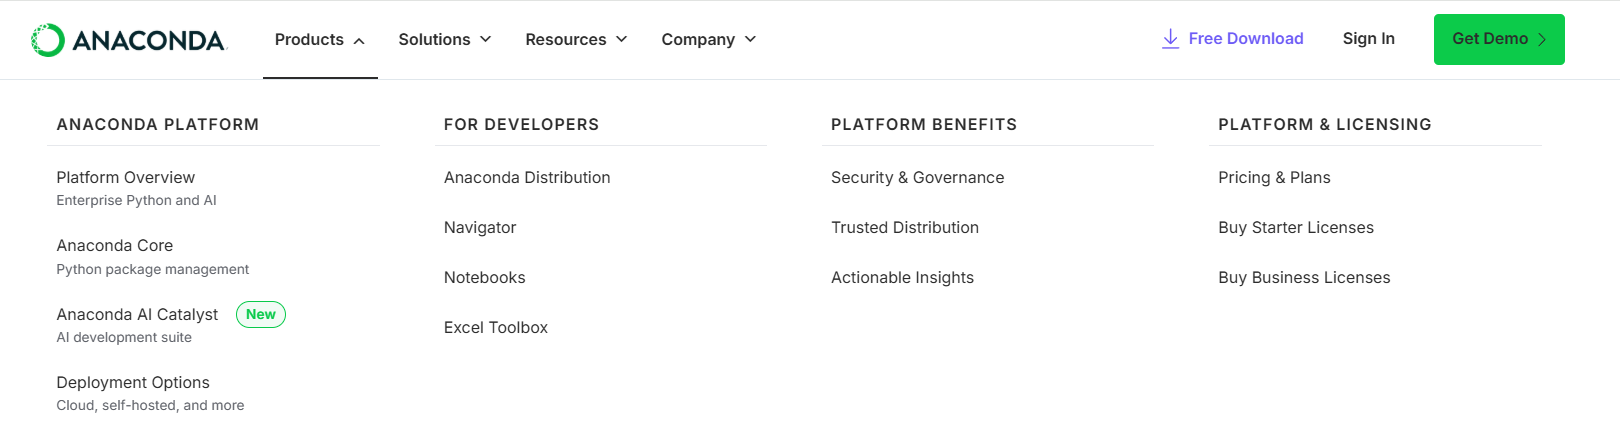Click the Sign In link
1620x428 pixels.
click(x=1368, y=39)
